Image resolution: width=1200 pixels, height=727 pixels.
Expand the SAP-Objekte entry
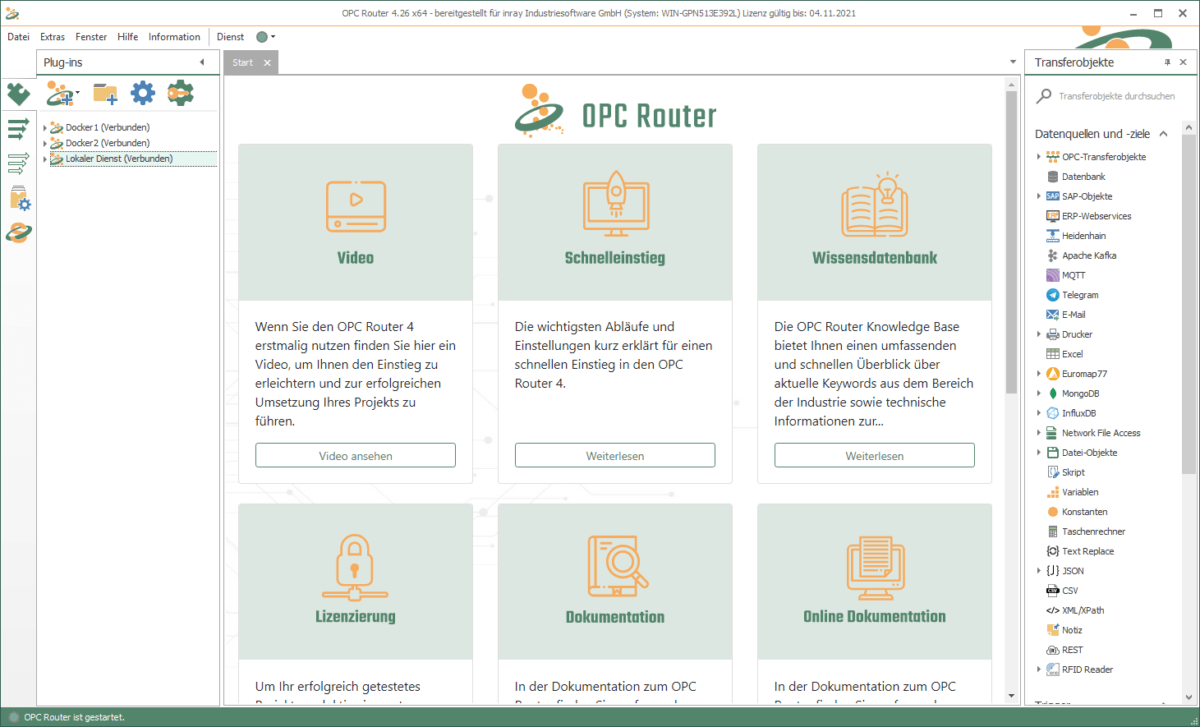[x=1039, y=196]
